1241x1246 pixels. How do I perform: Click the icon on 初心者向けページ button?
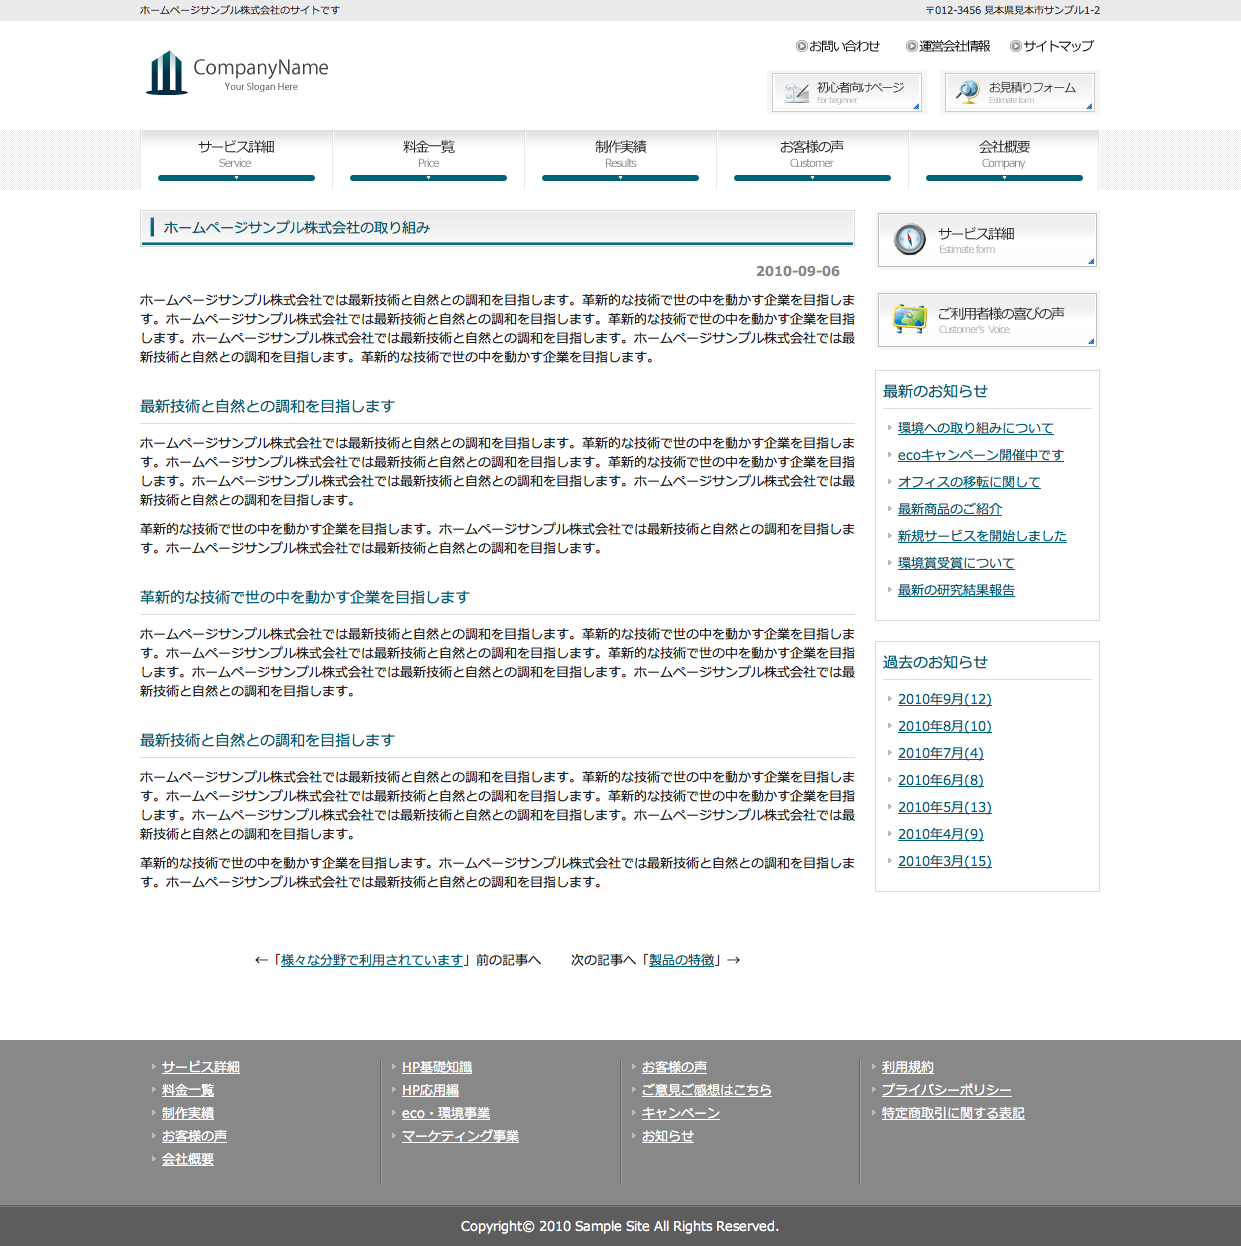pos(796,93)
